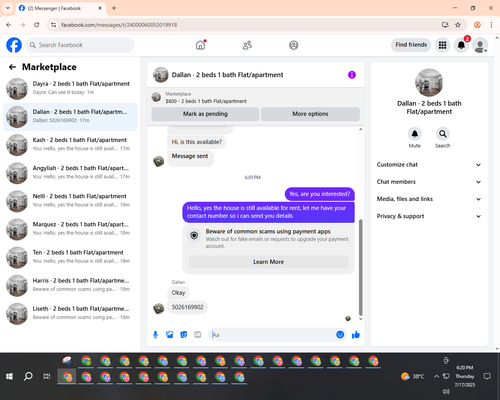Screen dimensions: 500x400
Task: Click More options button
Action: coord(310,114)
